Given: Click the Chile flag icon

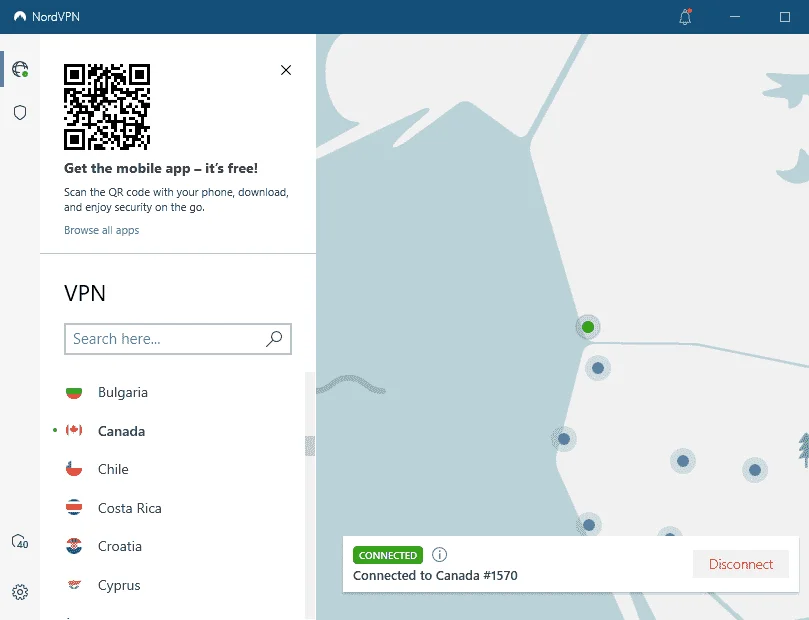Looking at the screenshot, I should [74, 469].
